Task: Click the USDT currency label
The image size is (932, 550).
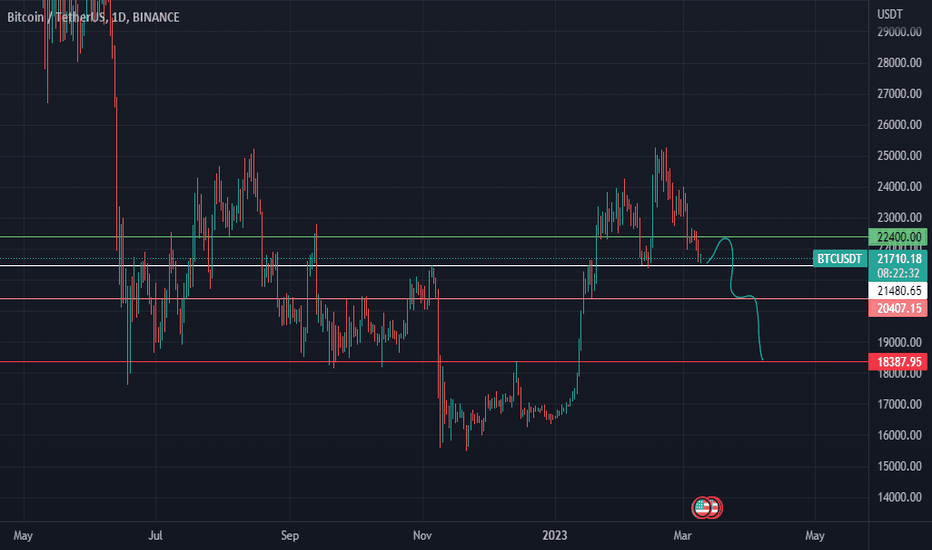Action: pyautogui.click(x=890, y=14)
